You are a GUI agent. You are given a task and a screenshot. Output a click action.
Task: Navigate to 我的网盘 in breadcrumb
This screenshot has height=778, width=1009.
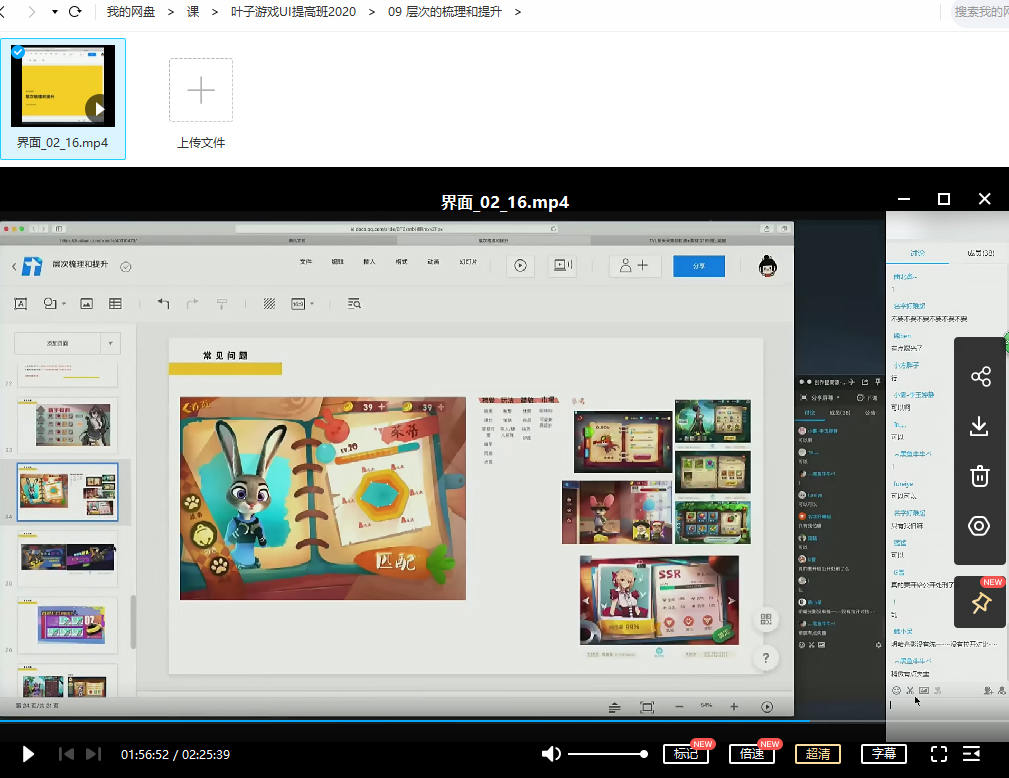point(131,12)
